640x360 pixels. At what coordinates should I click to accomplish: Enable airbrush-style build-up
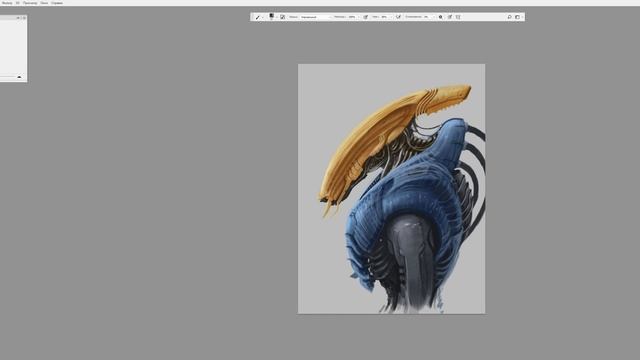(x=398, y=17)
